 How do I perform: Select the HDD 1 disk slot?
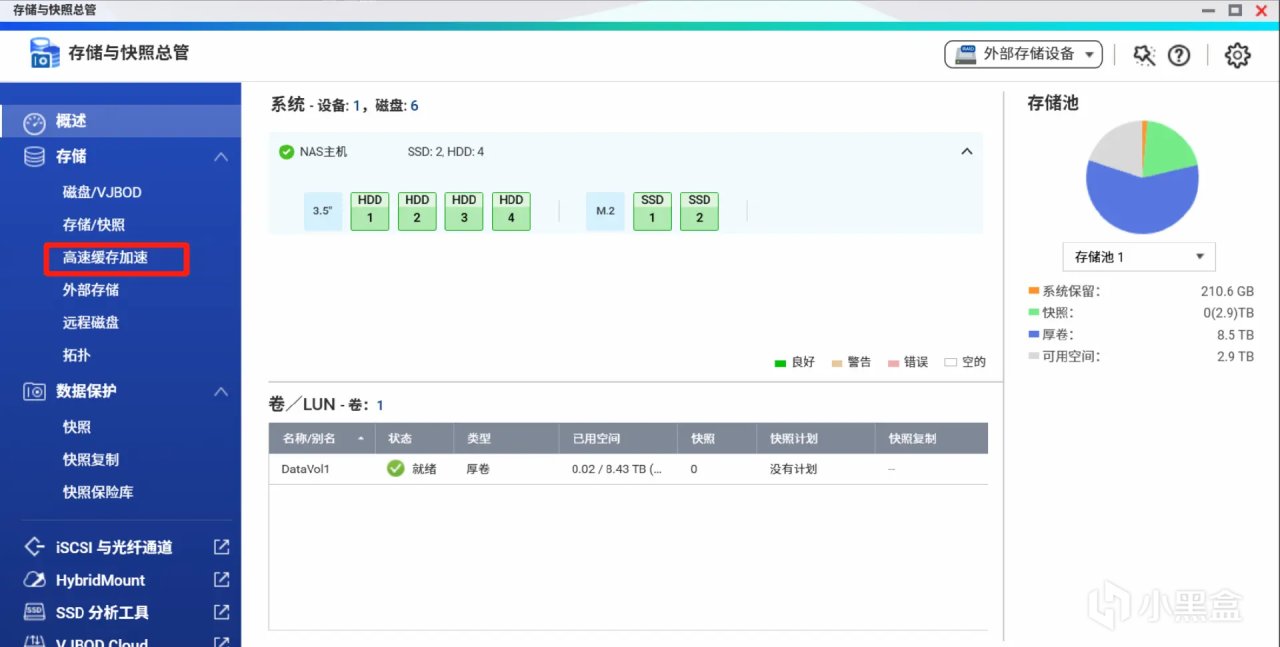pyautogui.click(x=370, y=211)
